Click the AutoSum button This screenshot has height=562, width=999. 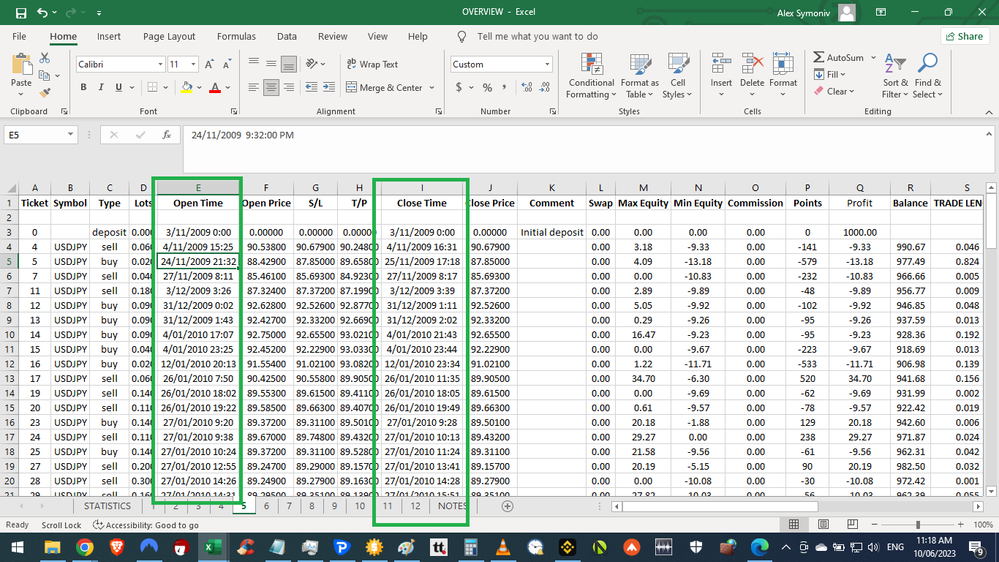(838, 58)
